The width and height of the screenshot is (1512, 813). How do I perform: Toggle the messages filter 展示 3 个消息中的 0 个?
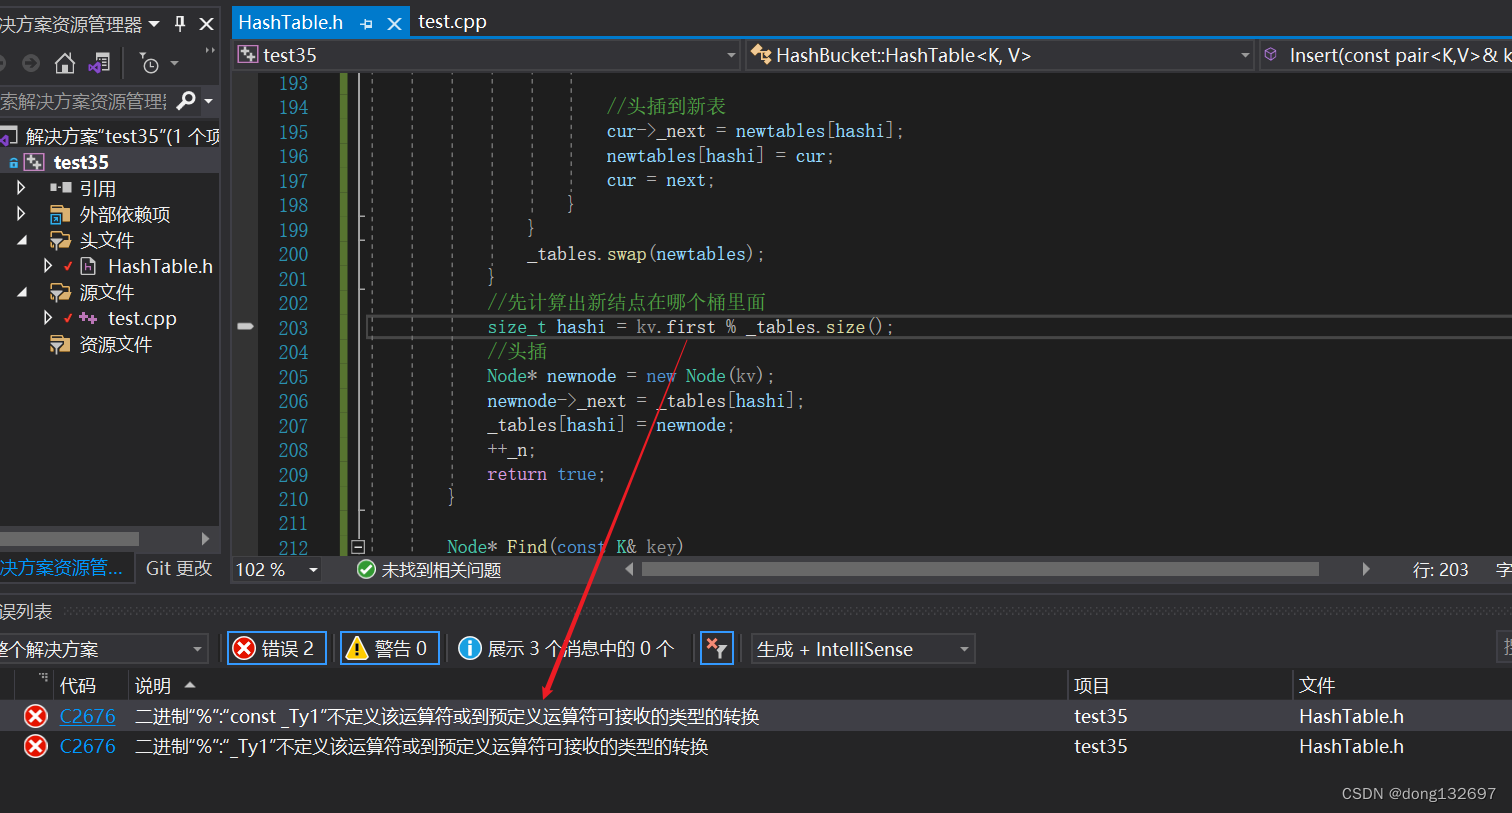pos(566,648)
